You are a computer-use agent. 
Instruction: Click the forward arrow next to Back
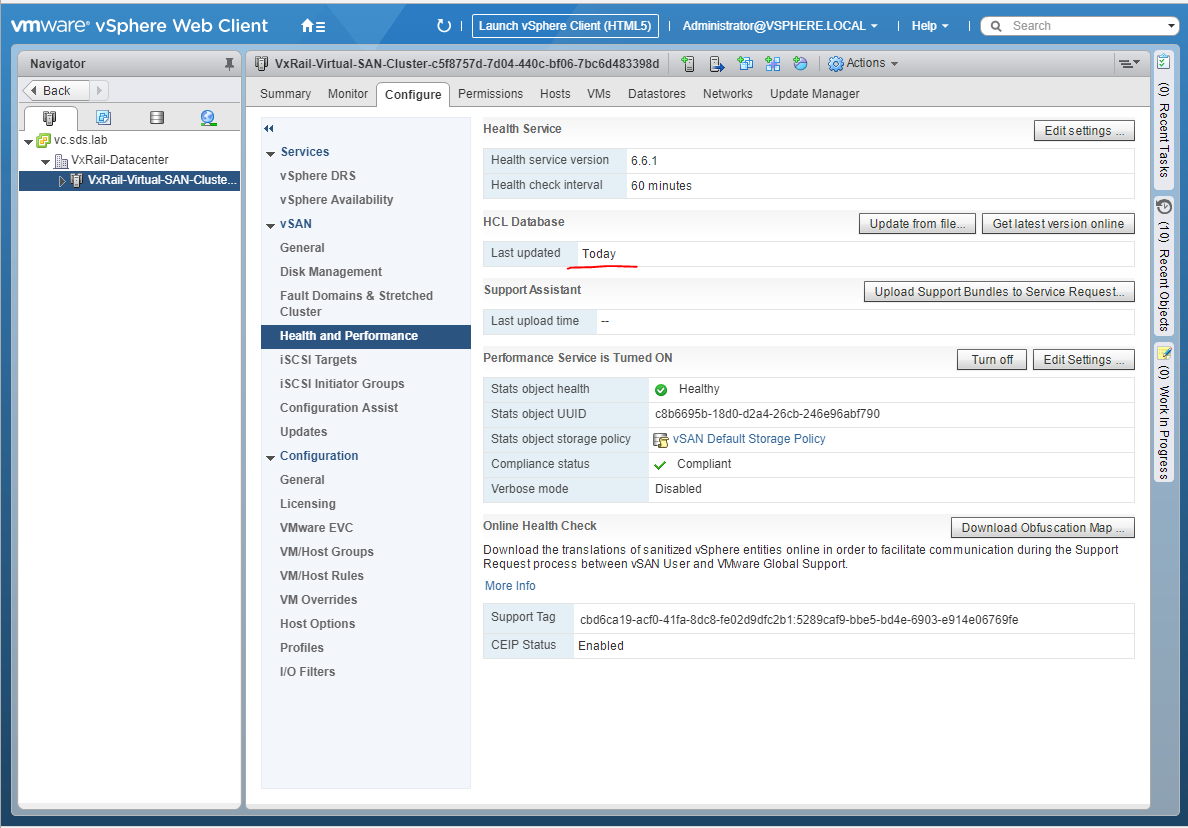coord(99,90)
